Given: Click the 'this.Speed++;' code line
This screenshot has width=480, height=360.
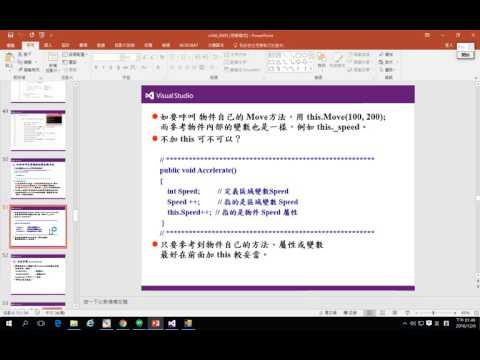Looking at the screenshot, I should [189, 212].
